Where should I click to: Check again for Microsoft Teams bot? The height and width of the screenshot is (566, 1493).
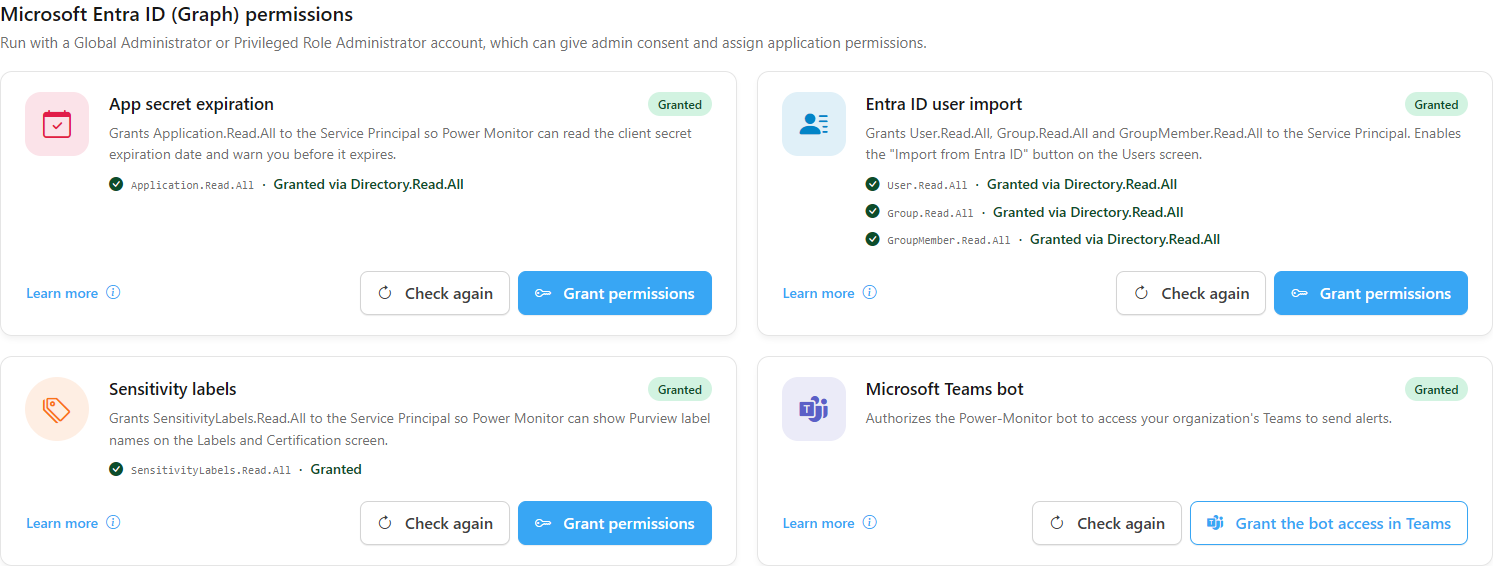tap(1107, 523)
